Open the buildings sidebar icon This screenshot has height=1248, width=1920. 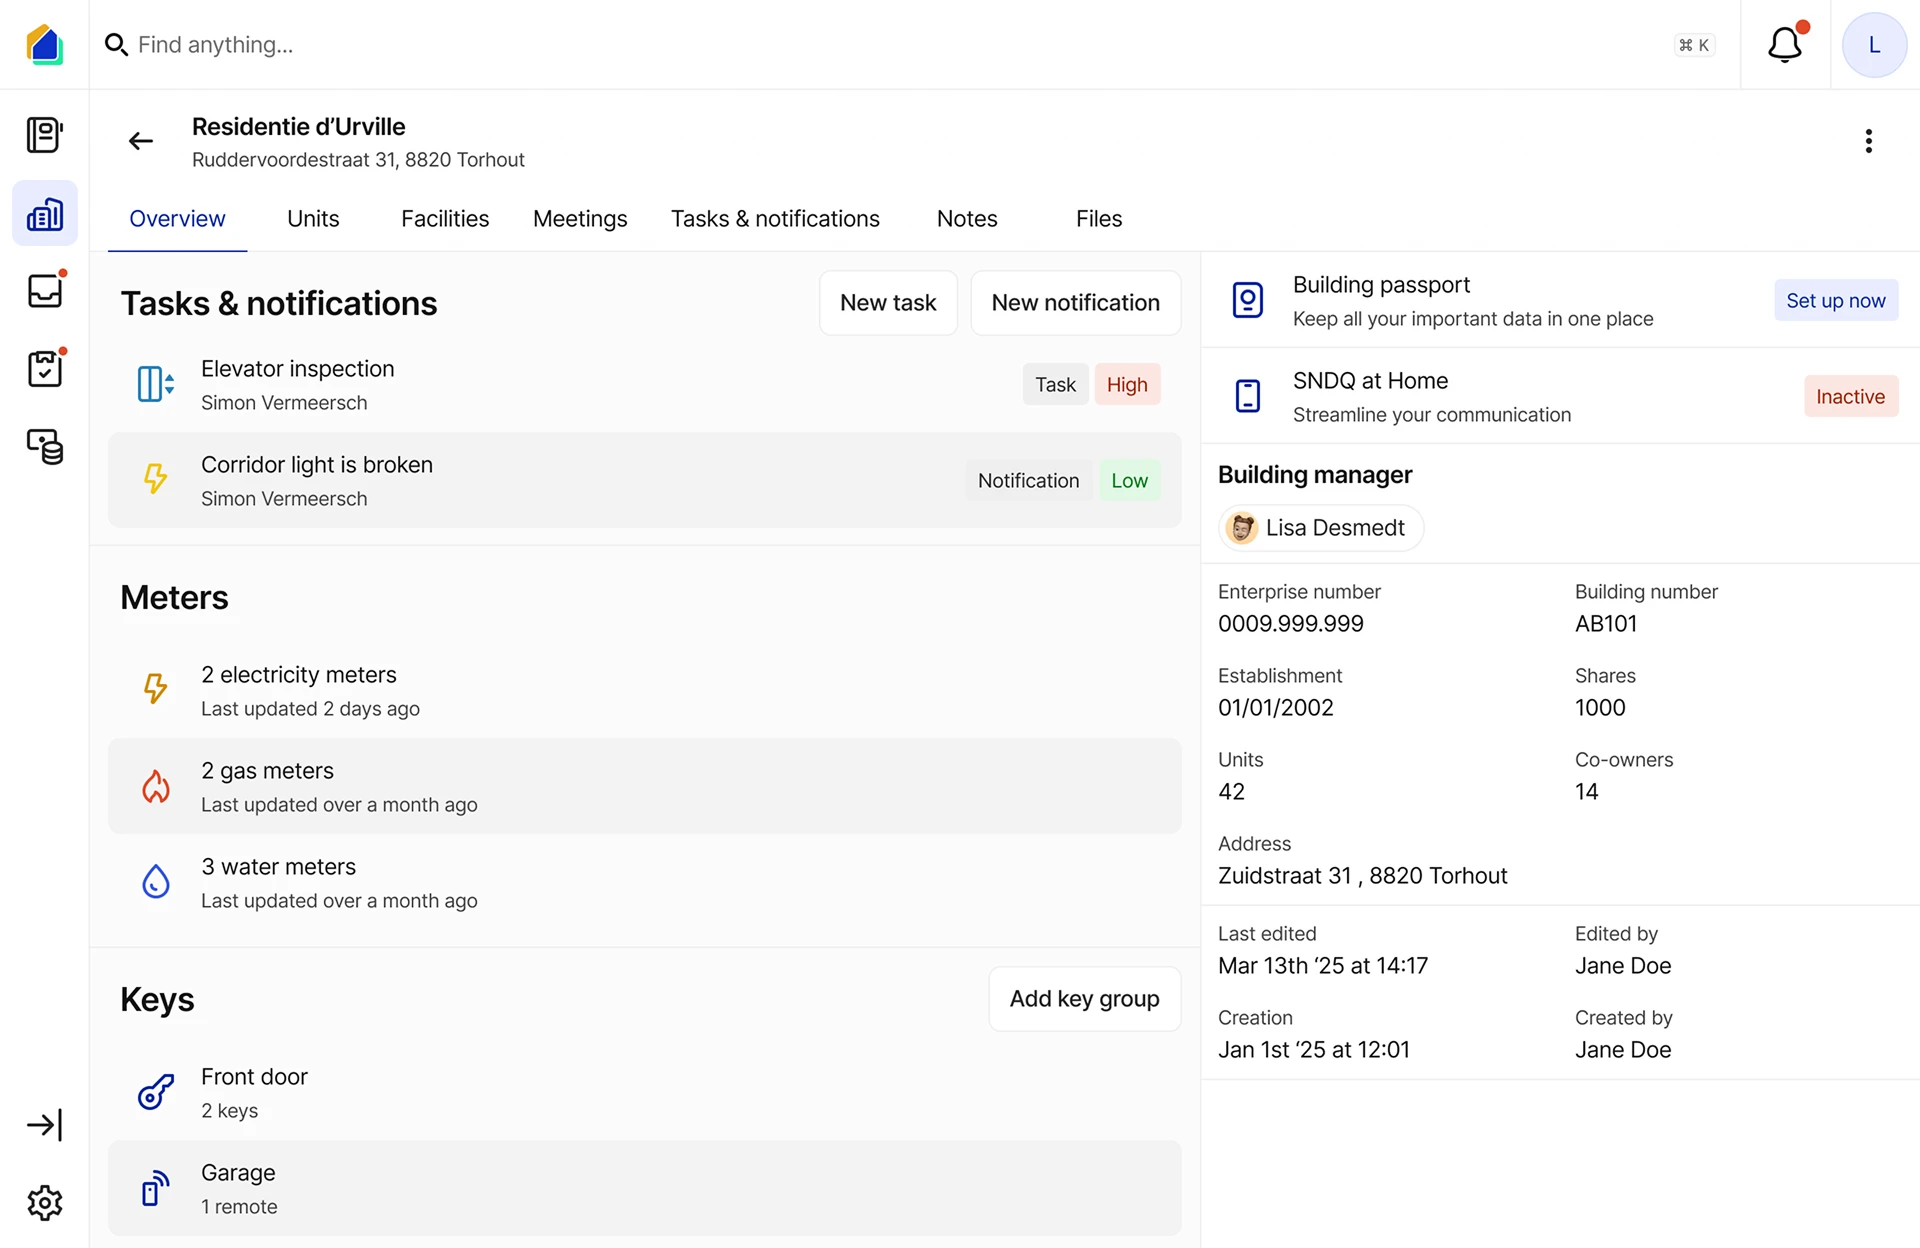coord(45,214)
